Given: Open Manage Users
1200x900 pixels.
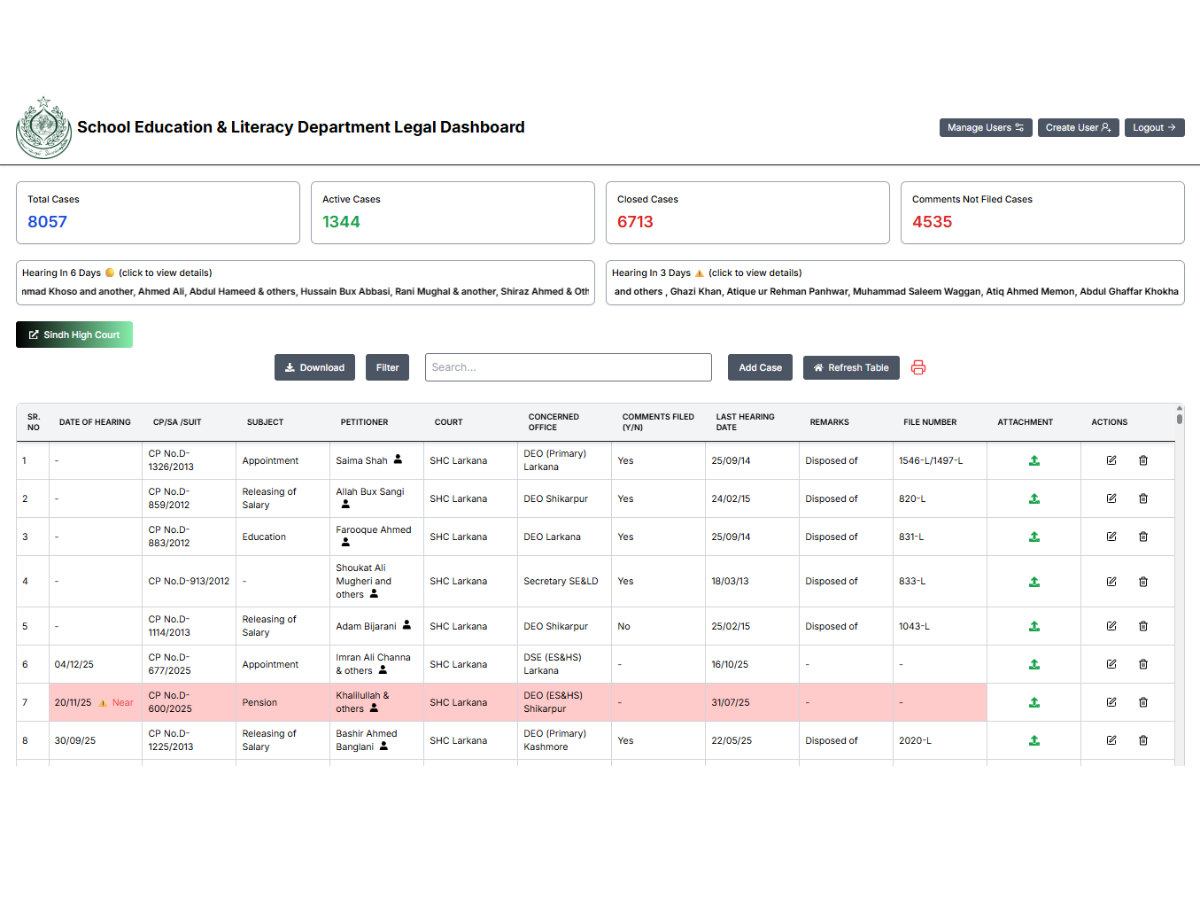Looking at the screenshot, I should 985,127.
